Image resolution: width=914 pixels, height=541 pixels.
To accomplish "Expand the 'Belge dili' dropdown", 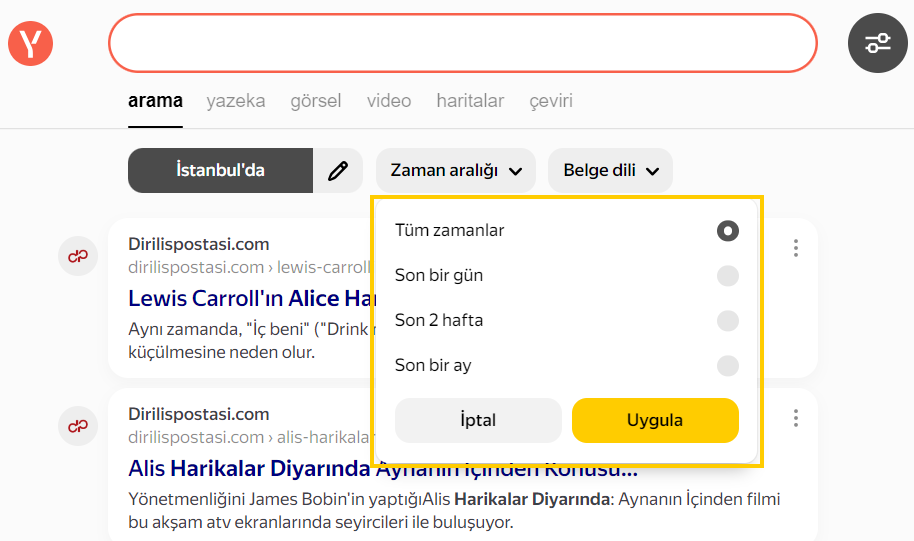I will [x=610, y=171].
